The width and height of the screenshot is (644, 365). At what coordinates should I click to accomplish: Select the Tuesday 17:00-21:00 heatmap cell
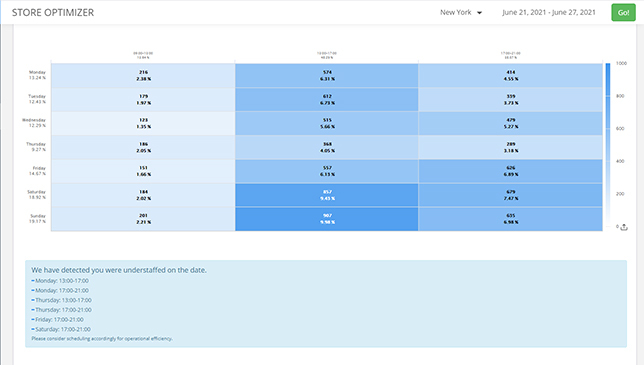click(511, 99)
